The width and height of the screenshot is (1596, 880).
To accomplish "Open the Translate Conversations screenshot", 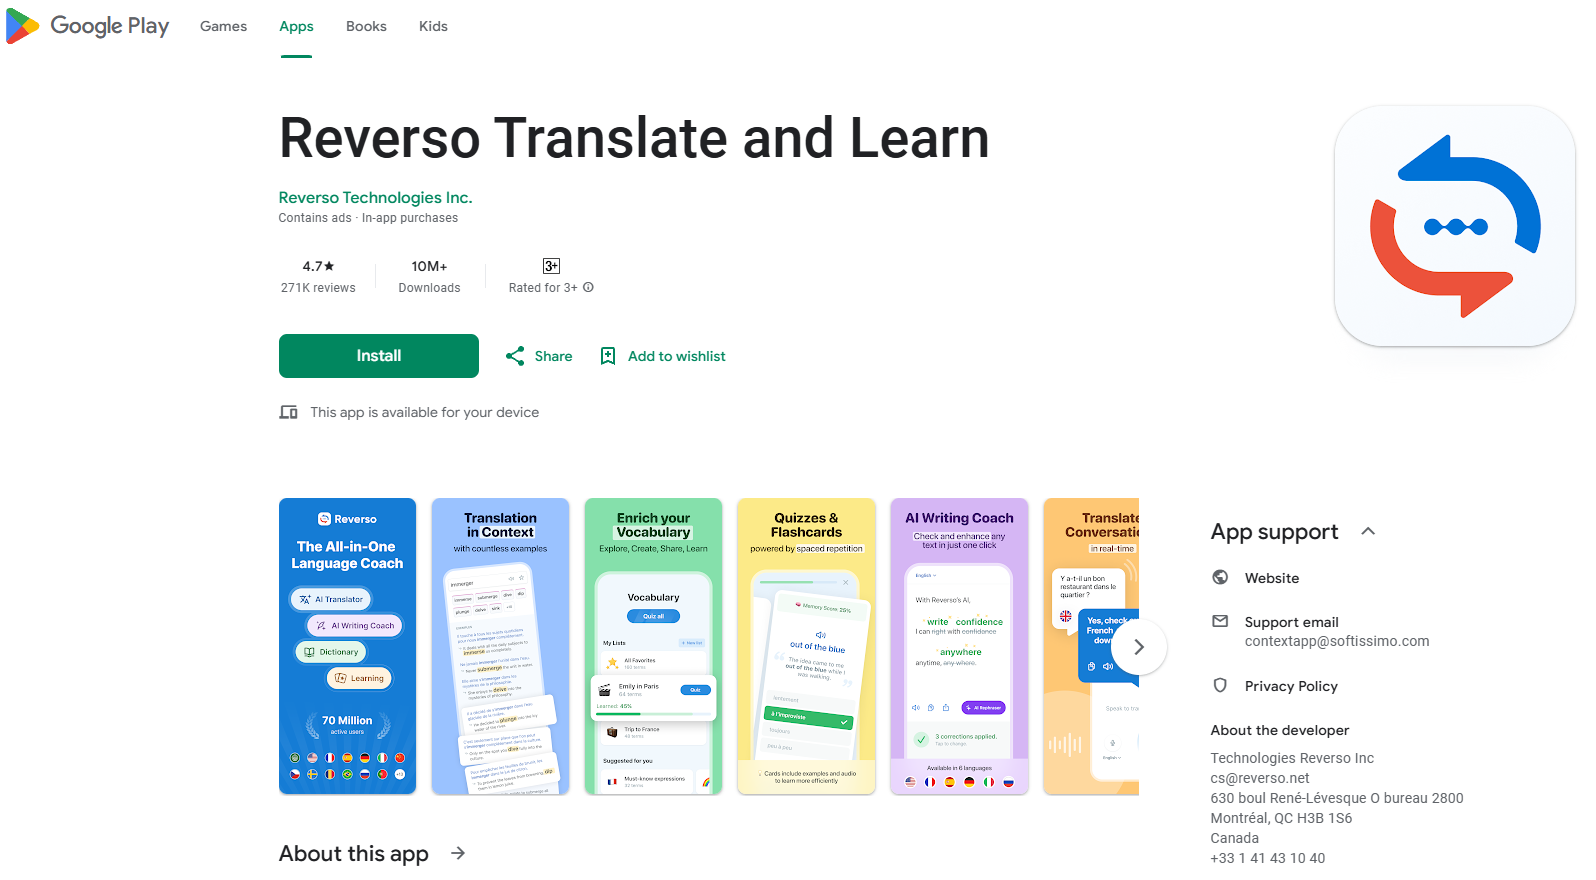I will [x=1091, y=646].
